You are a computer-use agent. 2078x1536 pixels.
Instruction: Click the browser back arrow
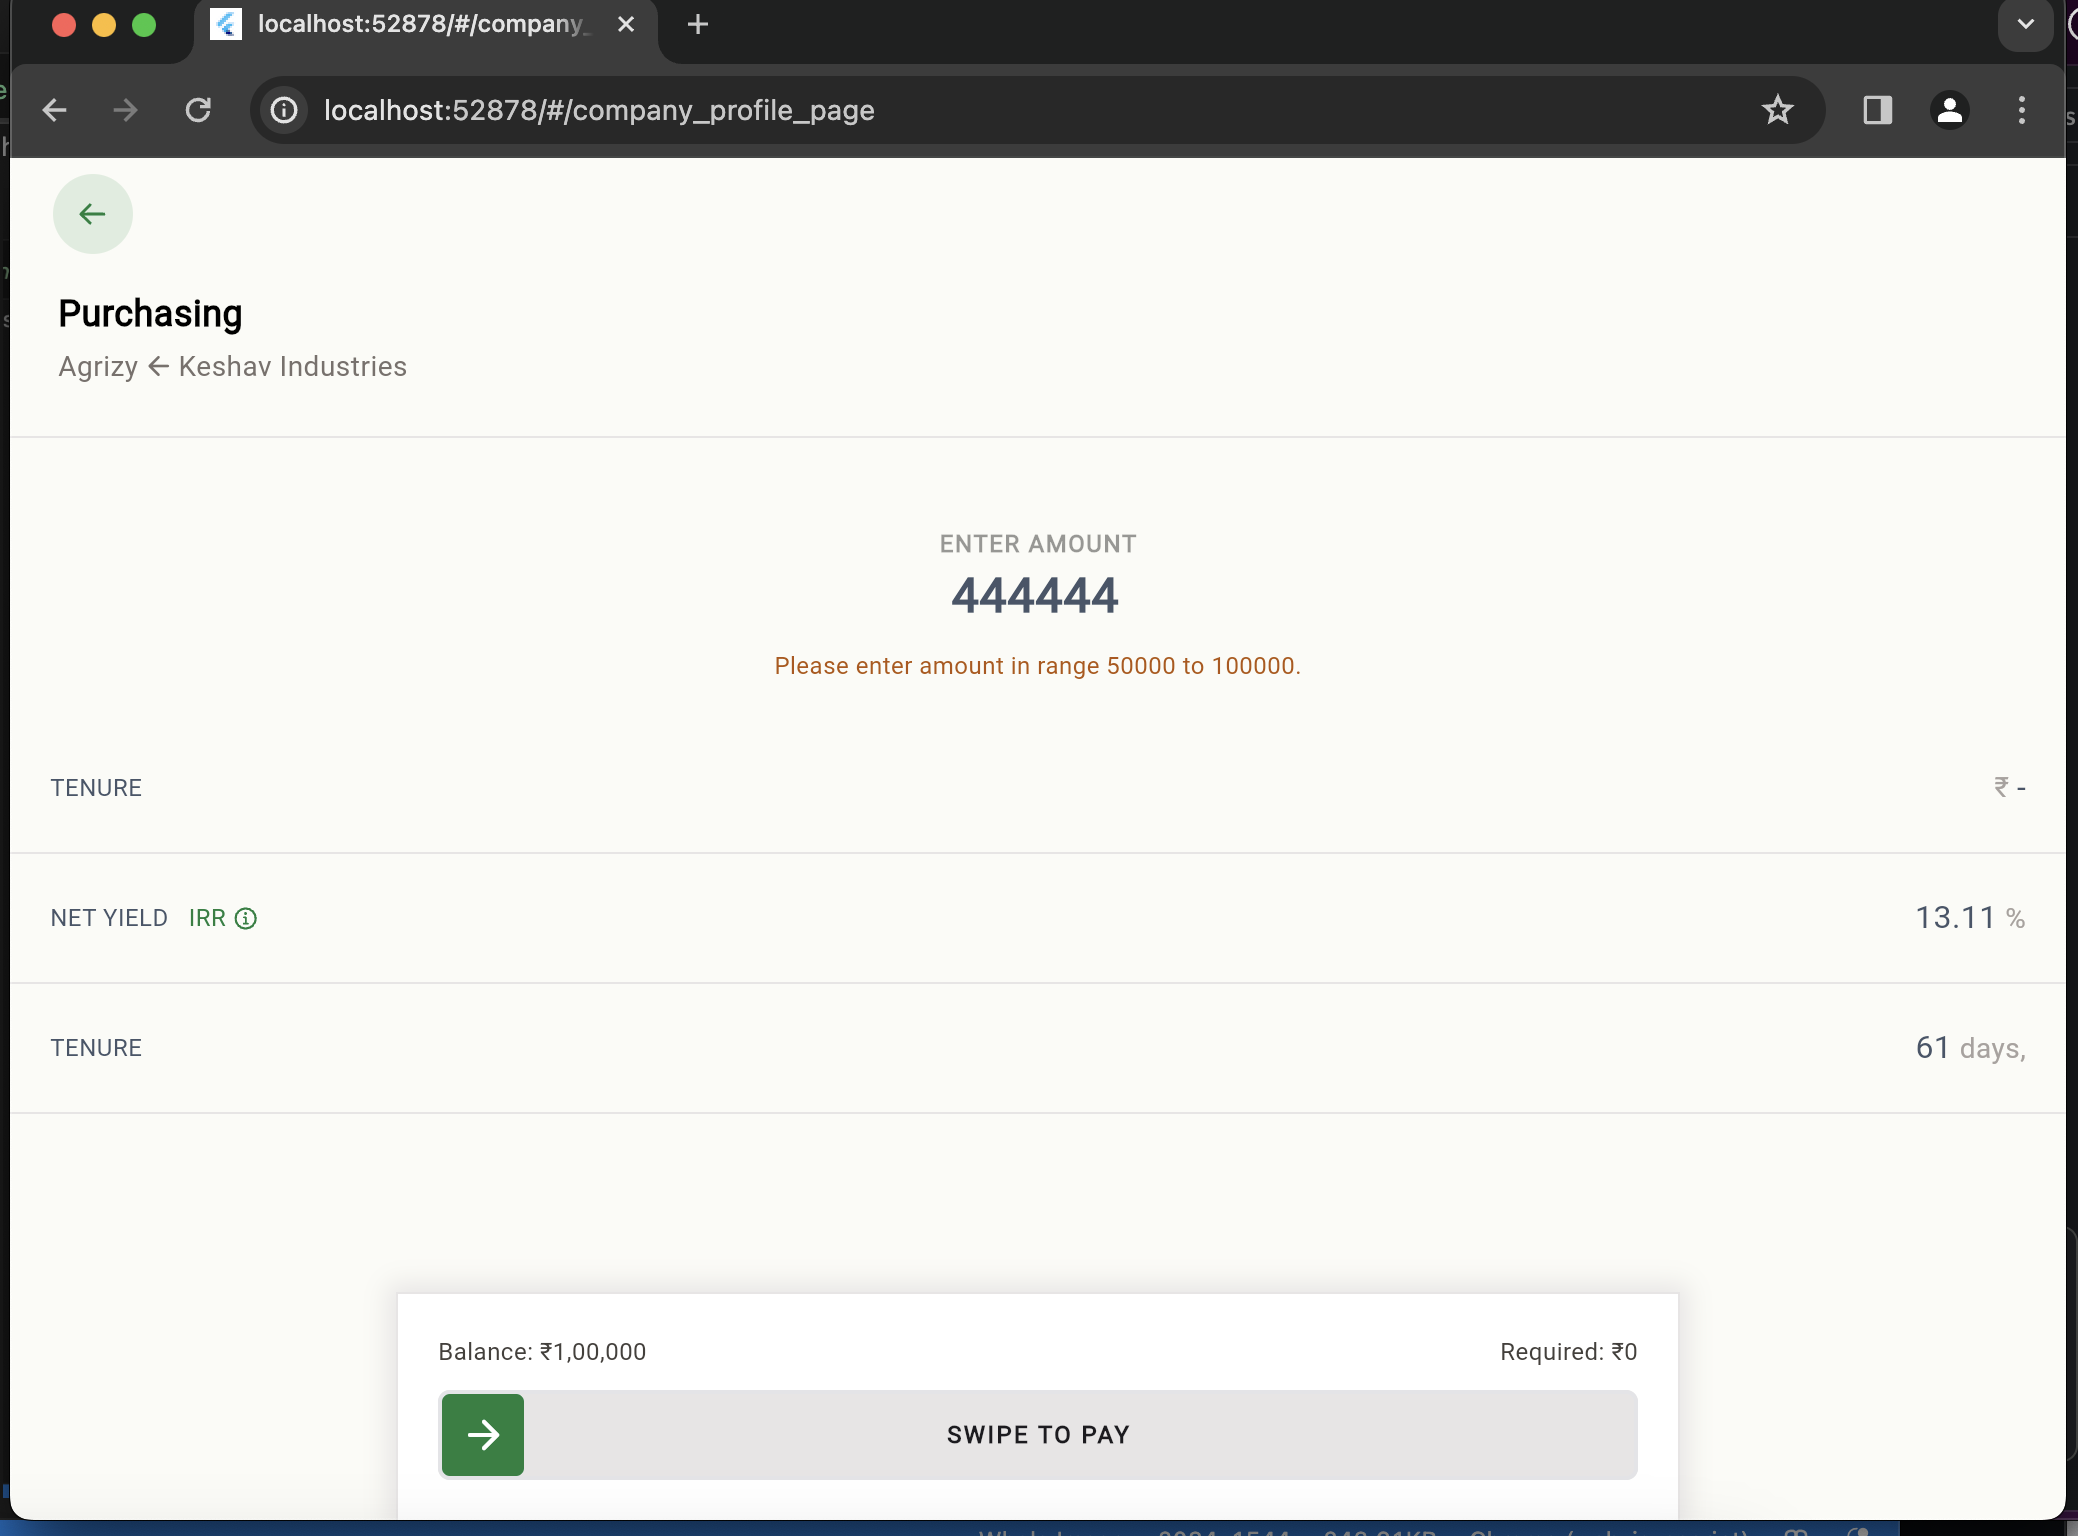pyautogui.click(x=55, y=110)
